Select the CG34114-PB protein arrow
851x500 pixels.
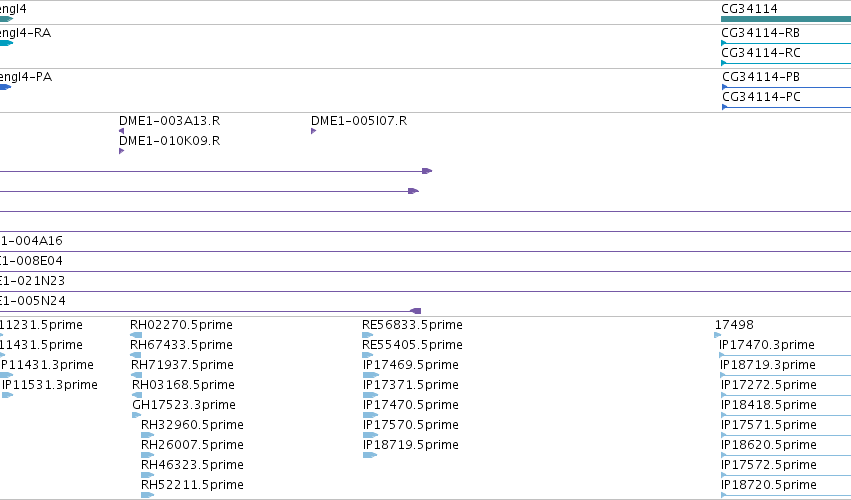tap(786, 87)
